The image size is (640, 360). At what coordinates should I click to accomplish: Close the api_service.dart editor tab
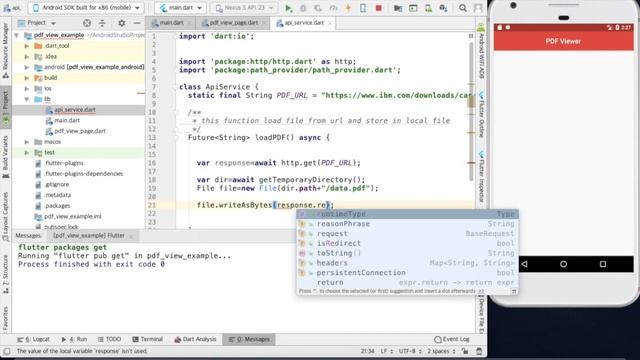[330, 23]
